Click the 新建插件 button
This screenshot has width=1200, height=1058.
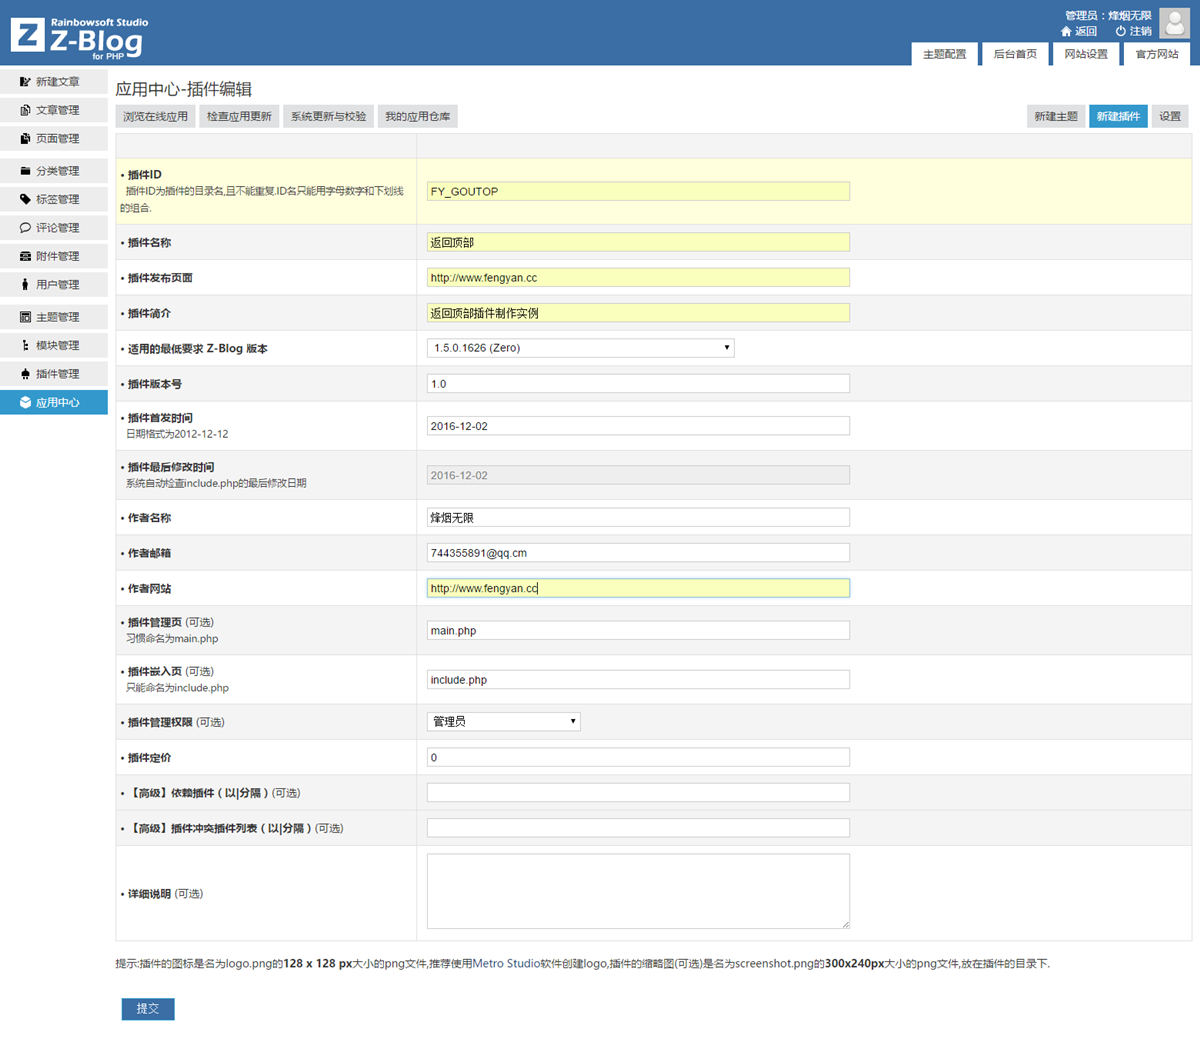pos(1118,117)
